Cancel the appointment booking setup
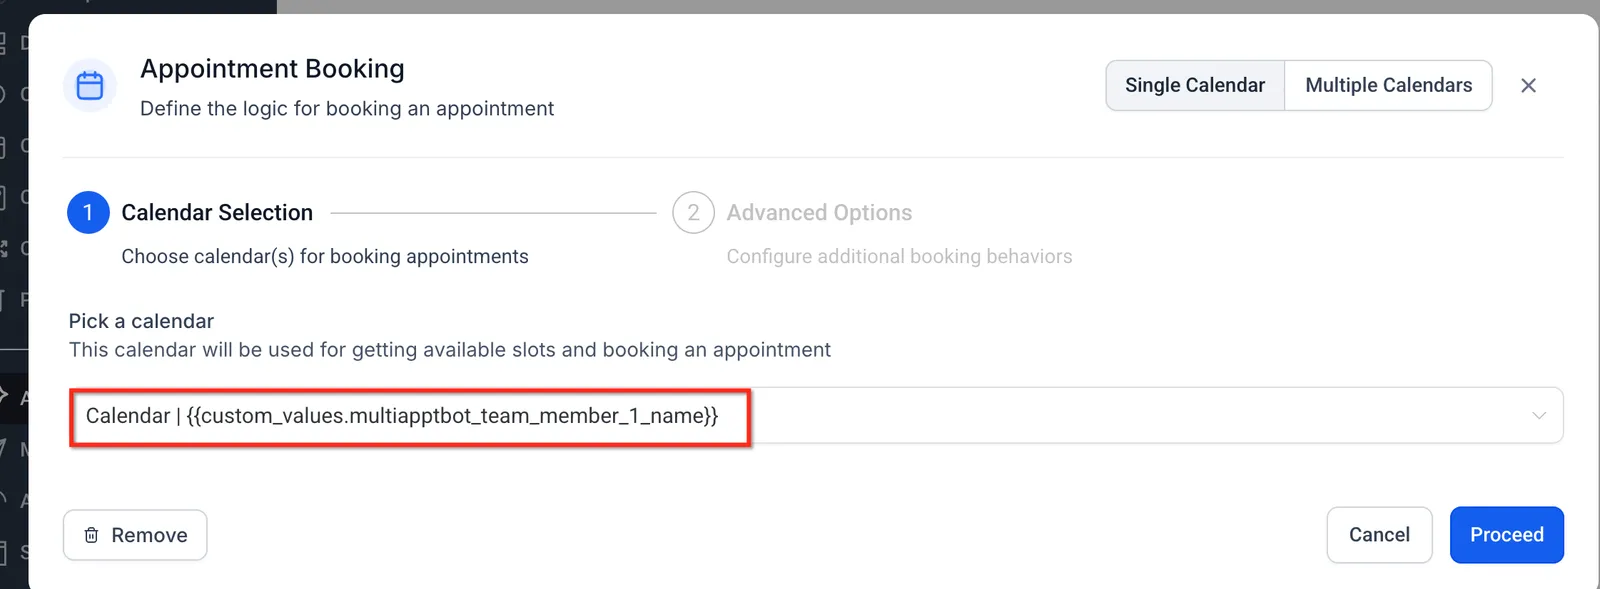The height and width of the screenshot is (589, 1600). point(1379,535)
